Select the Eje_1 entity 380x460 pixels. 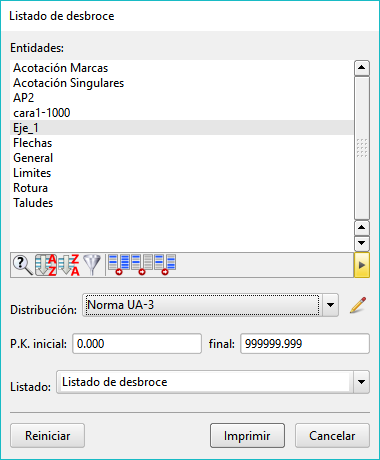tap(182, 128)
